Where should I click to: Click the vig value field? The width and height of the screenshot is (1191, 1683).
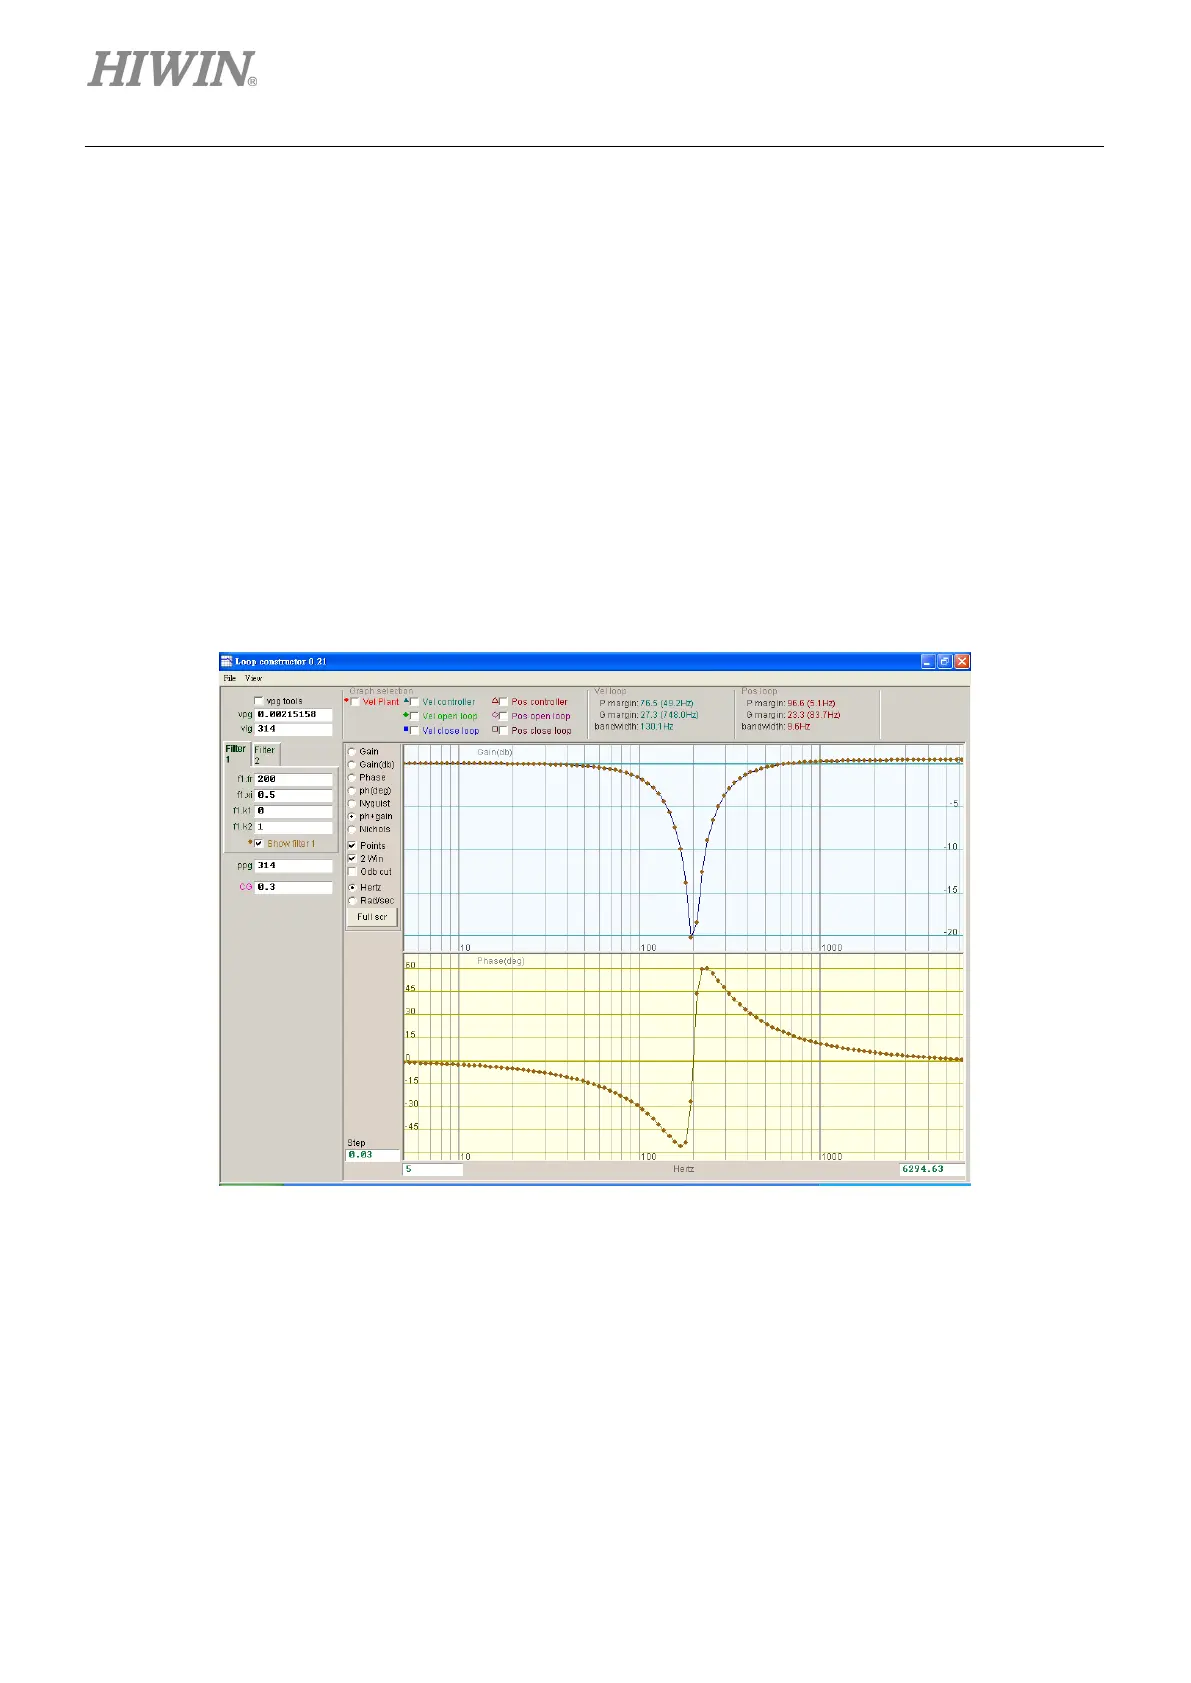(293, 728)
